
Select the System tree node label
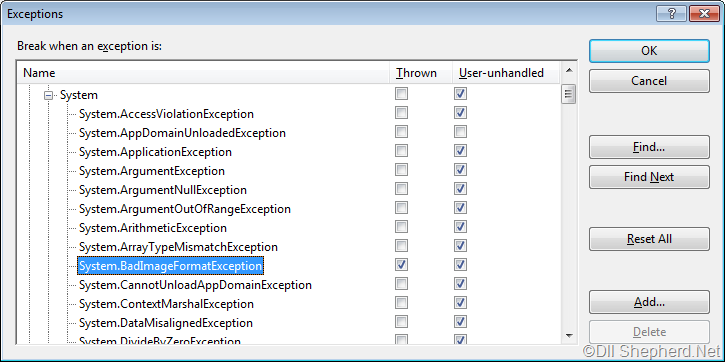coord(79,95)
